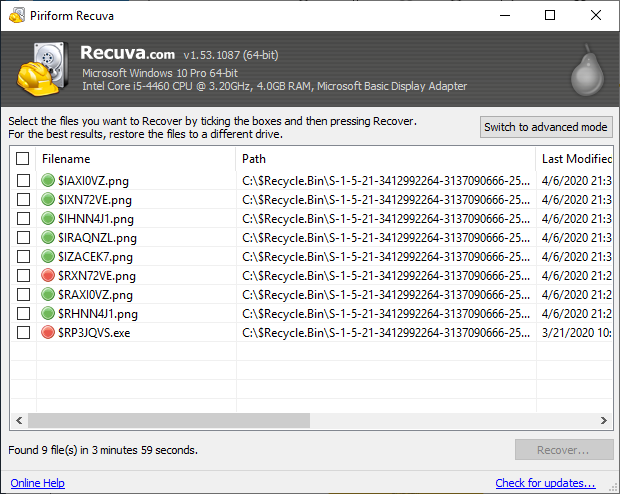
Task: Click the horizontal scrollbar thumb
Action: tap(169, 420)
